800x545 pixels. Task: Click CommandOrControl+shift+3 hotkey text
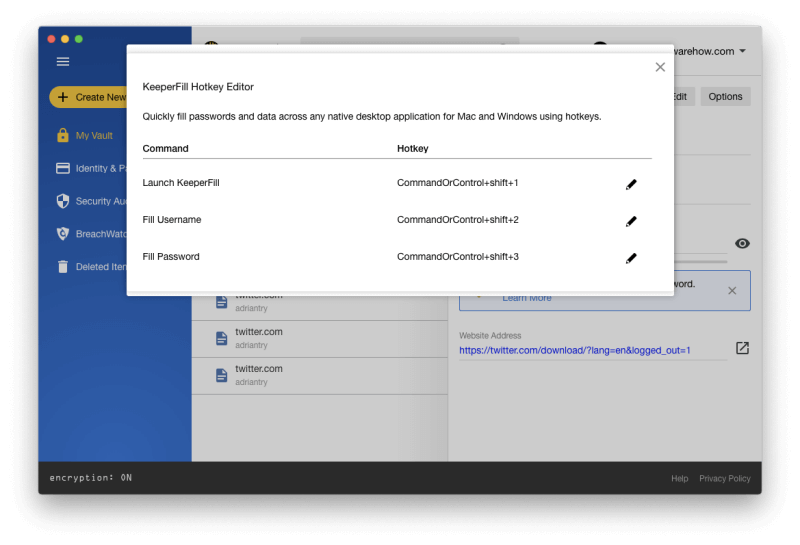pyautogui.click(x=458, y=257)
